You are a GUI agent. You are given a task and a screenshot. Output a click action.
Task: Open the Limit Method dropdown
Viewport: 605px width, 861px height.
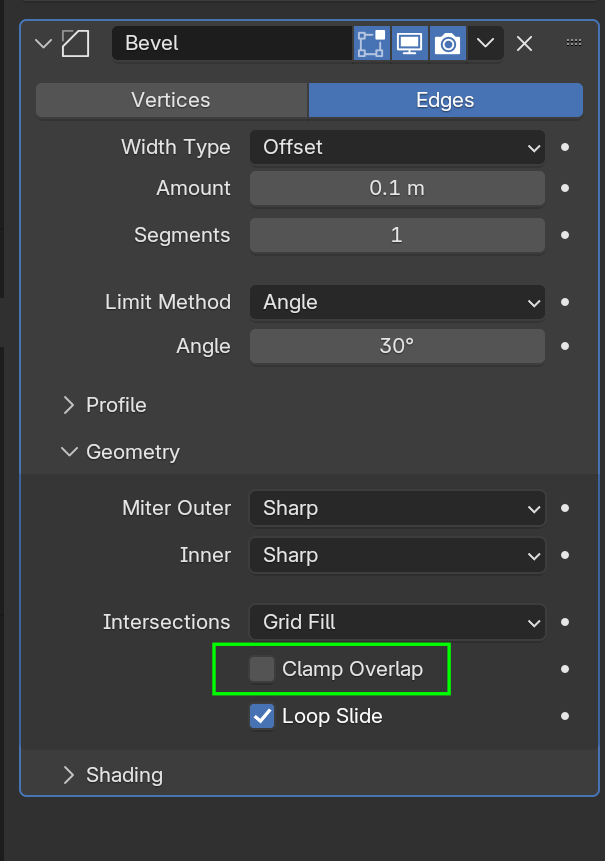click(396, 301)
